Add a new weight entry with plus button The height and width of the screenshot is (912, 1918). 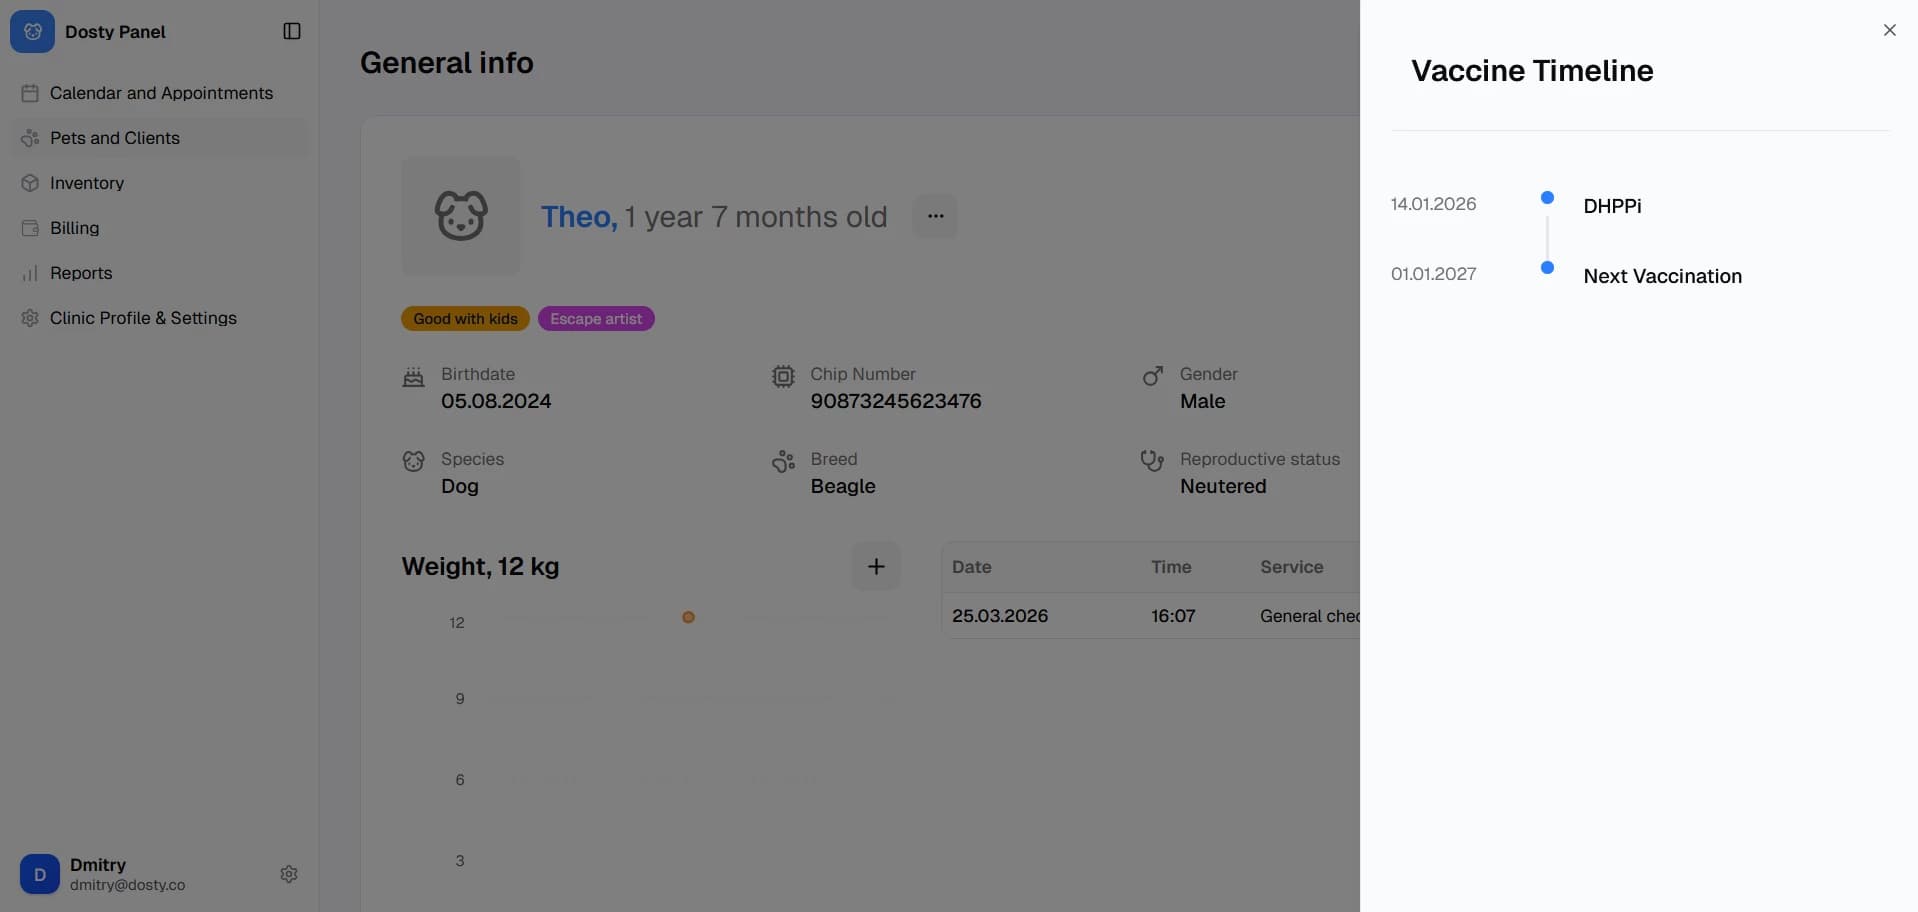(x=876, y=567)
